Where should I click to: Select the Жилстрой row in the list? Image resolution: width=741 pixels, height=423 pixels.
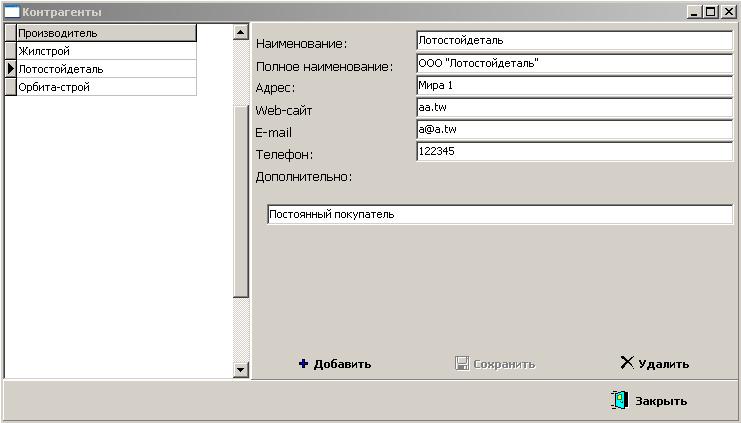106,51
